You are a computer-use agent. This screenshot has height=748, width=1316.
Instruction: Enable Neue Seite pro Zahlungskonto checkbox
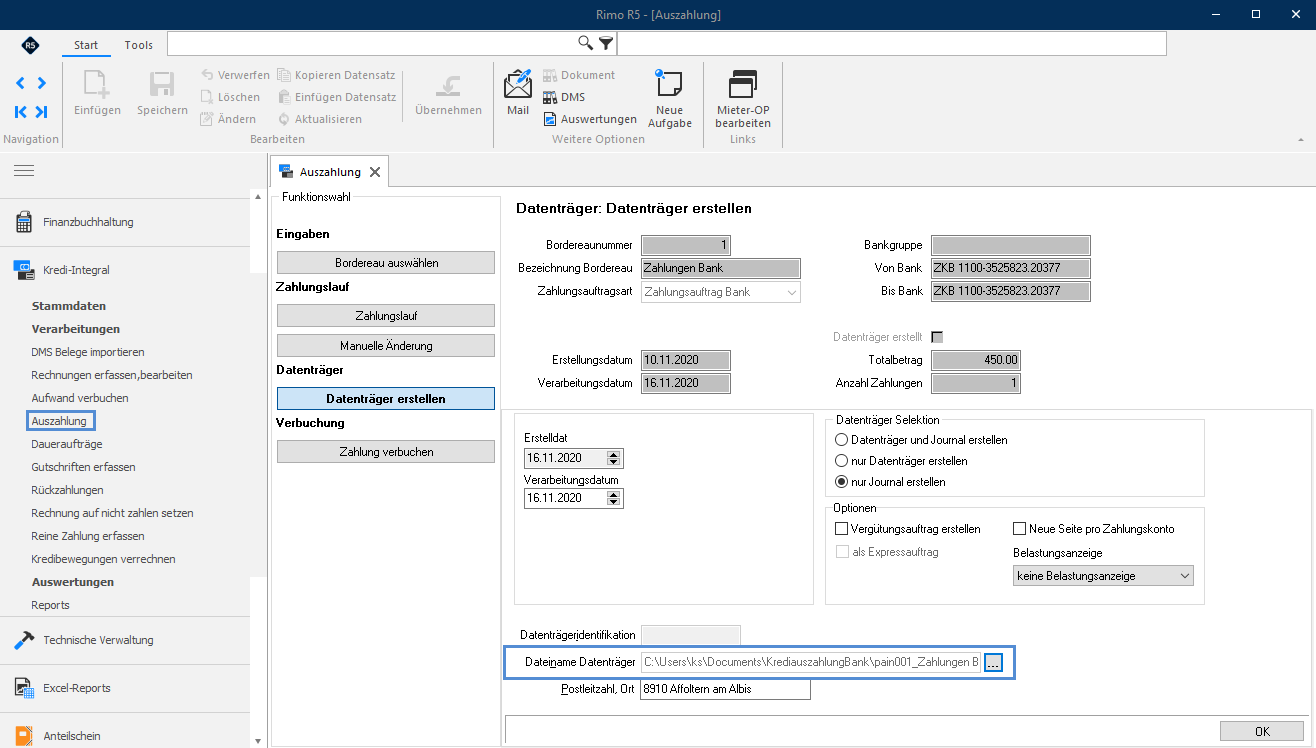(1020, 529)
